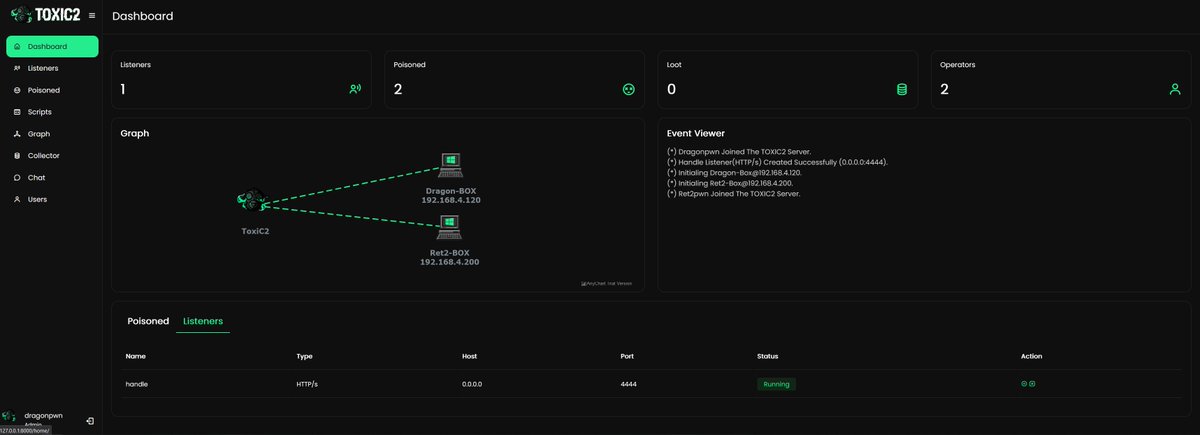Click the Operators card label
The height and width of the screenshot is (435, 1200).
958,64
